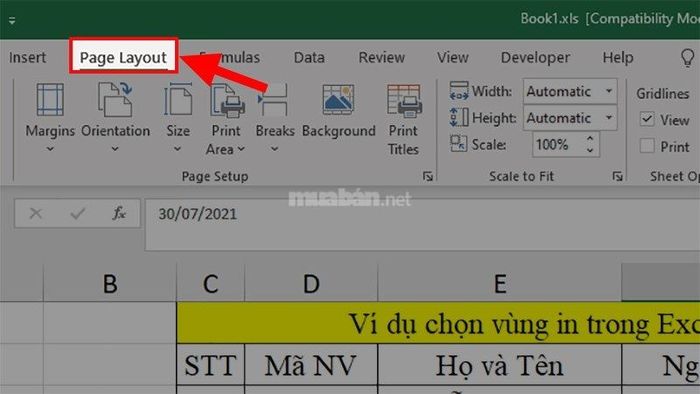Expand the Breaks dropdown chevron
The height and width of the screenshot is (394, 700).
[x=275, y=149]
